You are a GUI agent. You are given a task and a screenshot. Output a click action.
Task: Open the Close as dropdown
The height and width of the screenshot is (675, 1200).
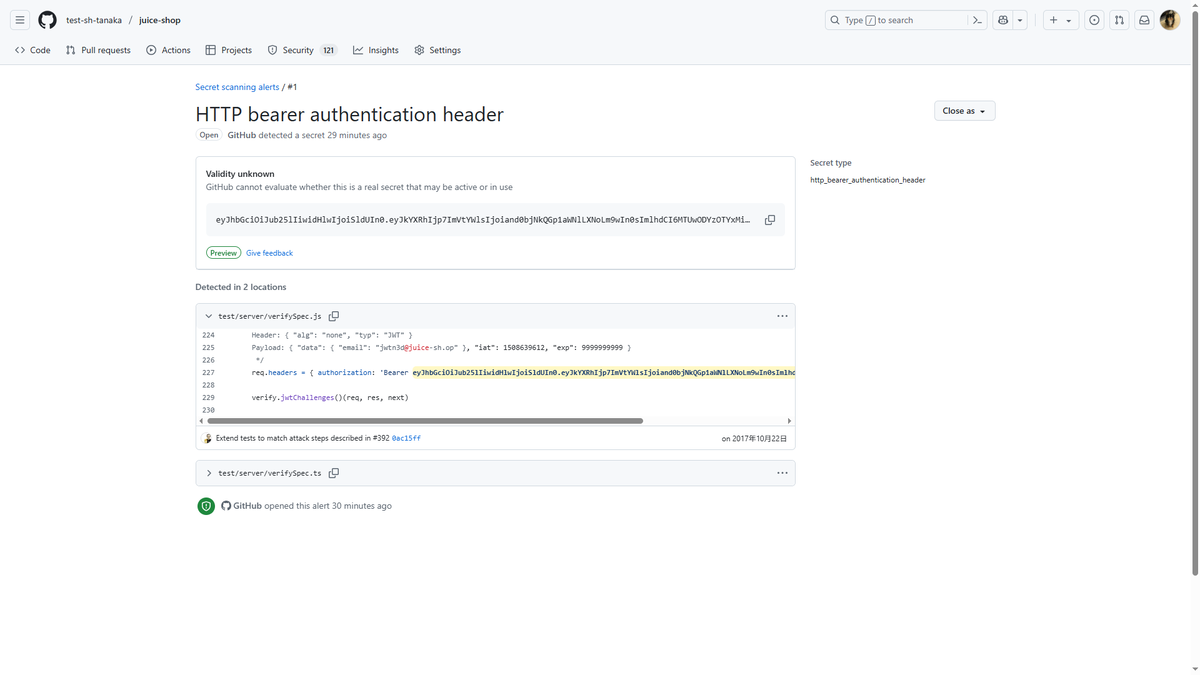tap(964, 111)
